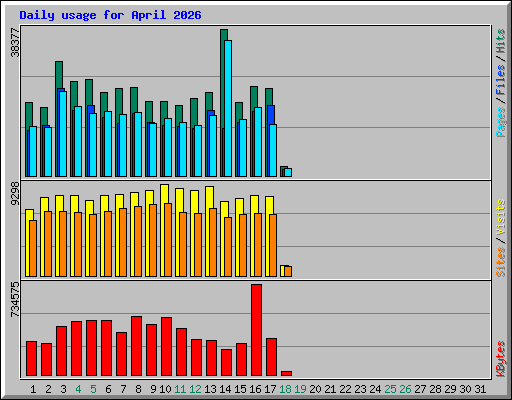Click the 'Daily usage for April 2026' title
Viewport: 512px width, 400px height.
[110, 15]
